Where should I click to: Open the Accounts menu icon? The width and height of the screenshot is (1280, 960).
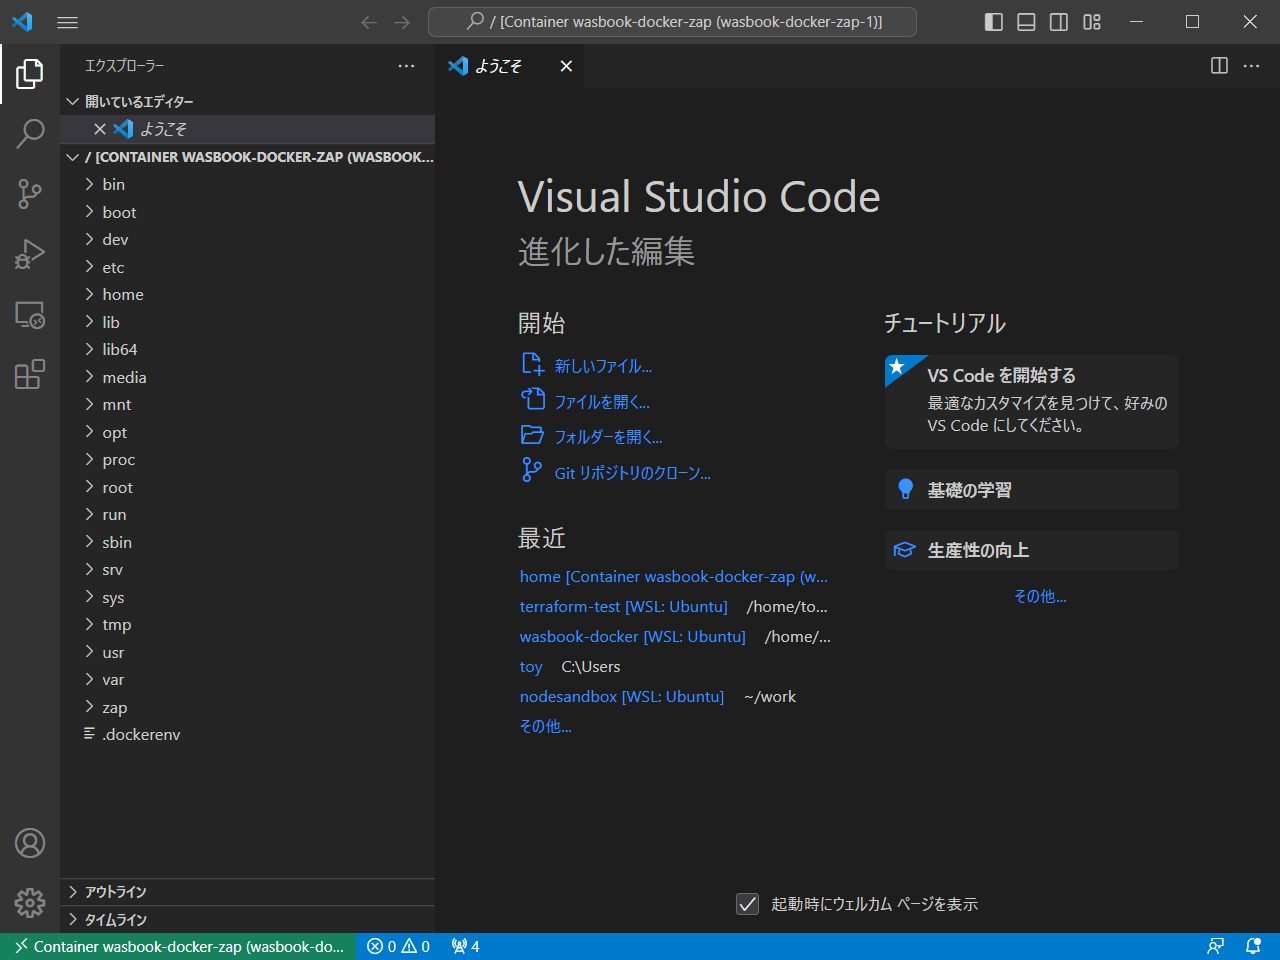click(x=30, y=843)
